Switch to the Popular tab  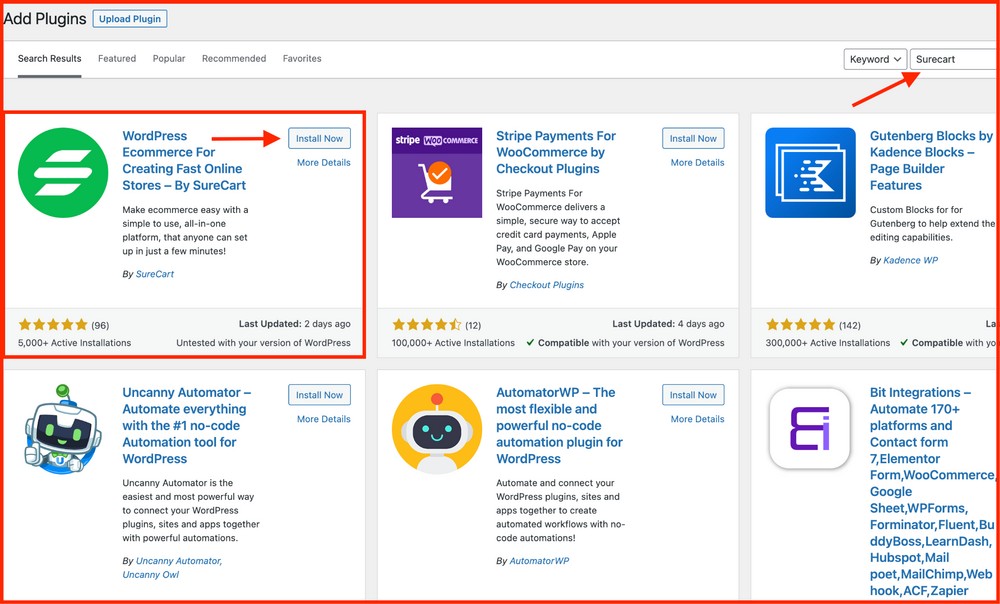169,59
